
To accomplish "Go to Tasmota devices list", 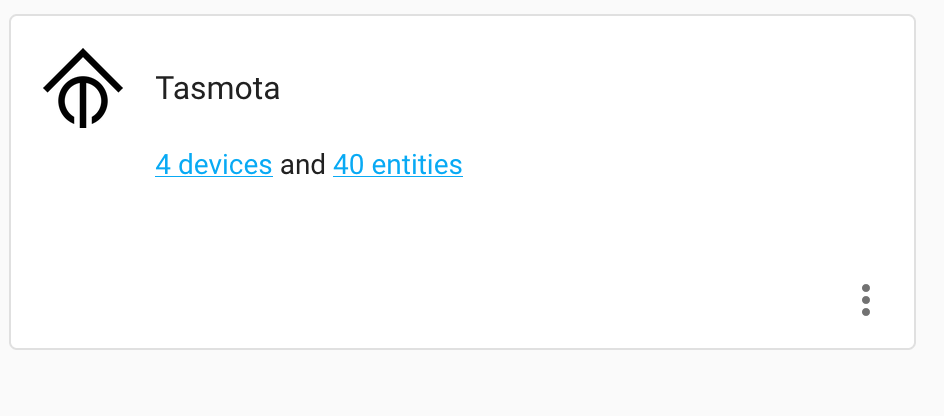I will pyautogui.click(x=214, y=164).
